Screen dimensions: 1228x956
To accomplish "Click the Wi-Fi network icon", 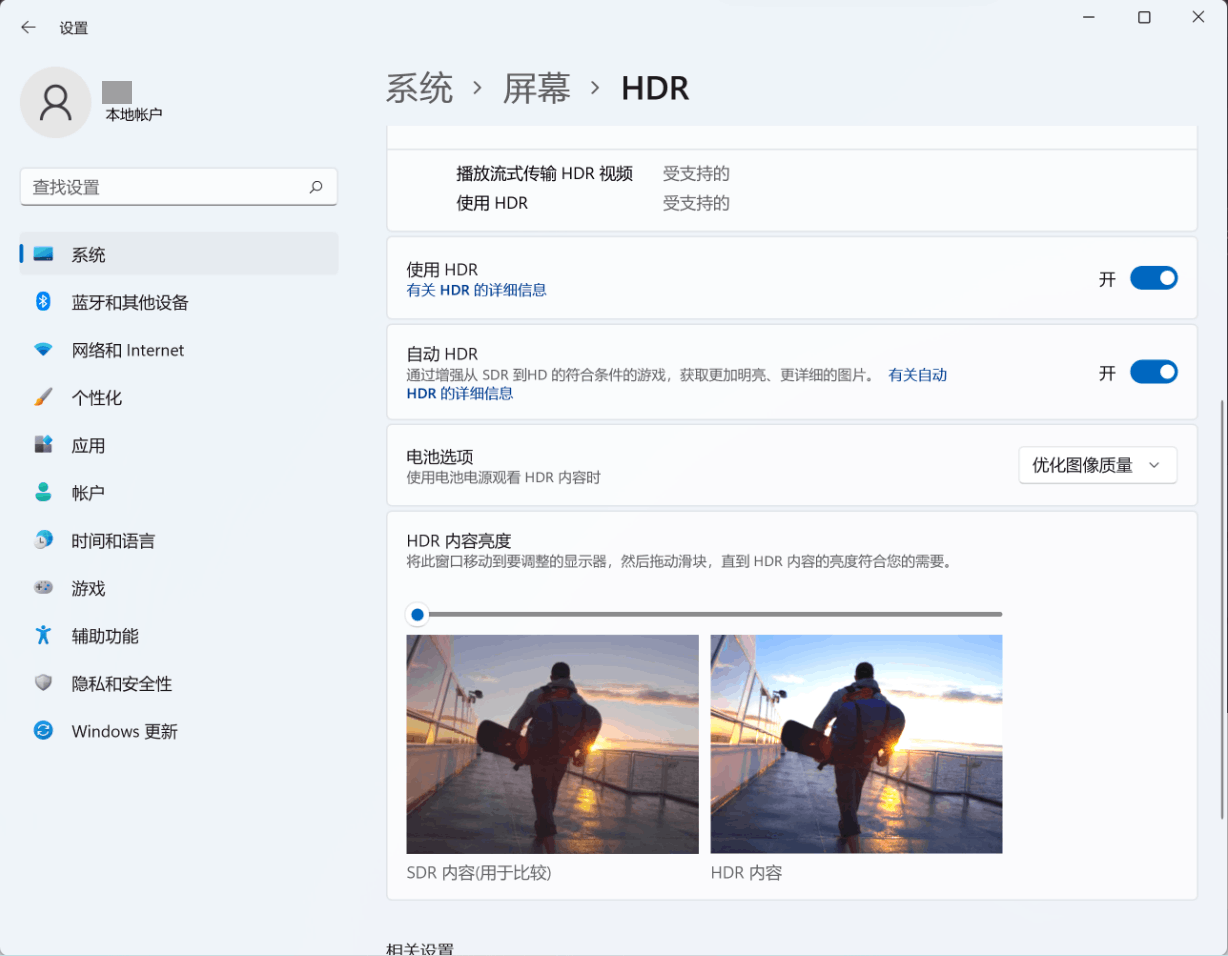I will point(43,350).
